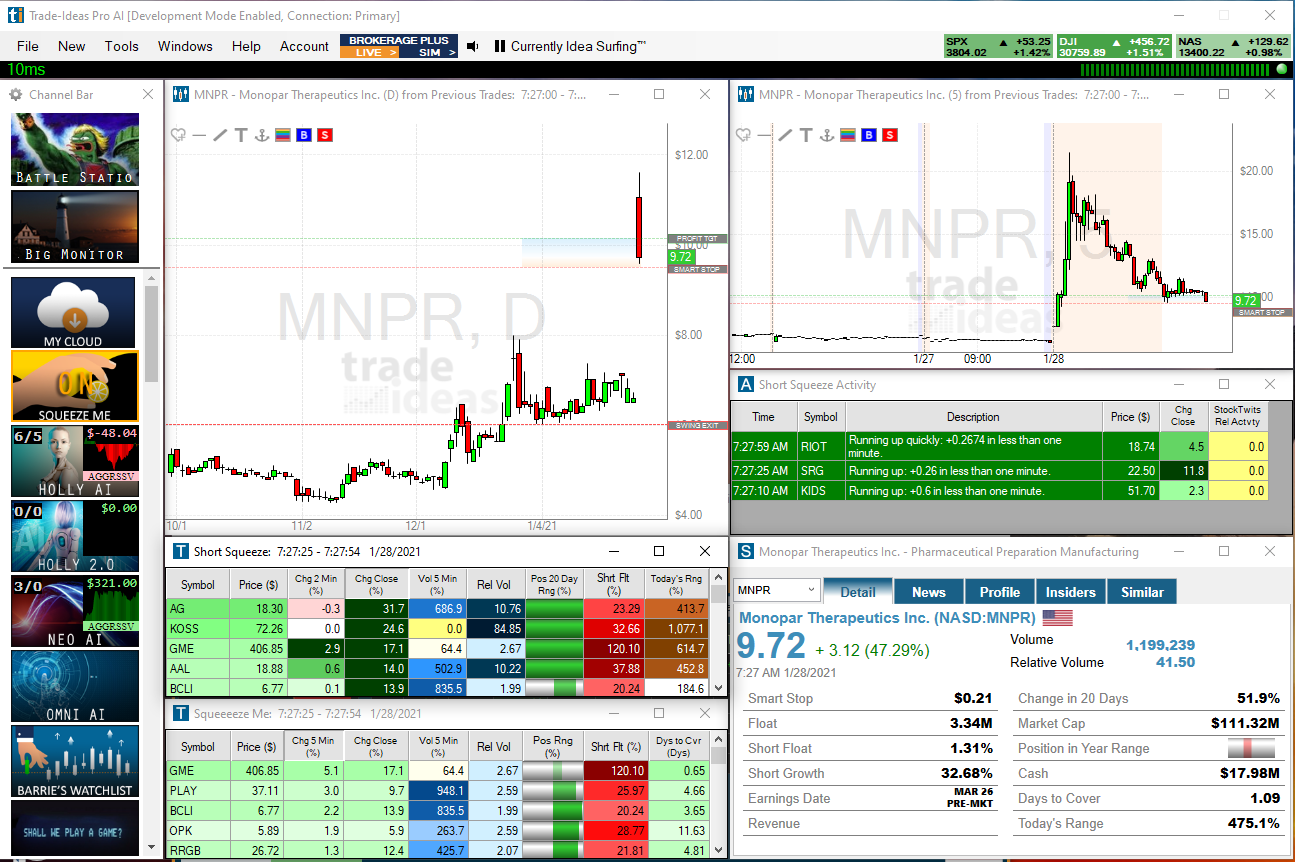Sort Short Squeeze by Chg Close column header
Viewport: 1295px width, 862px height.
point(376,584)
